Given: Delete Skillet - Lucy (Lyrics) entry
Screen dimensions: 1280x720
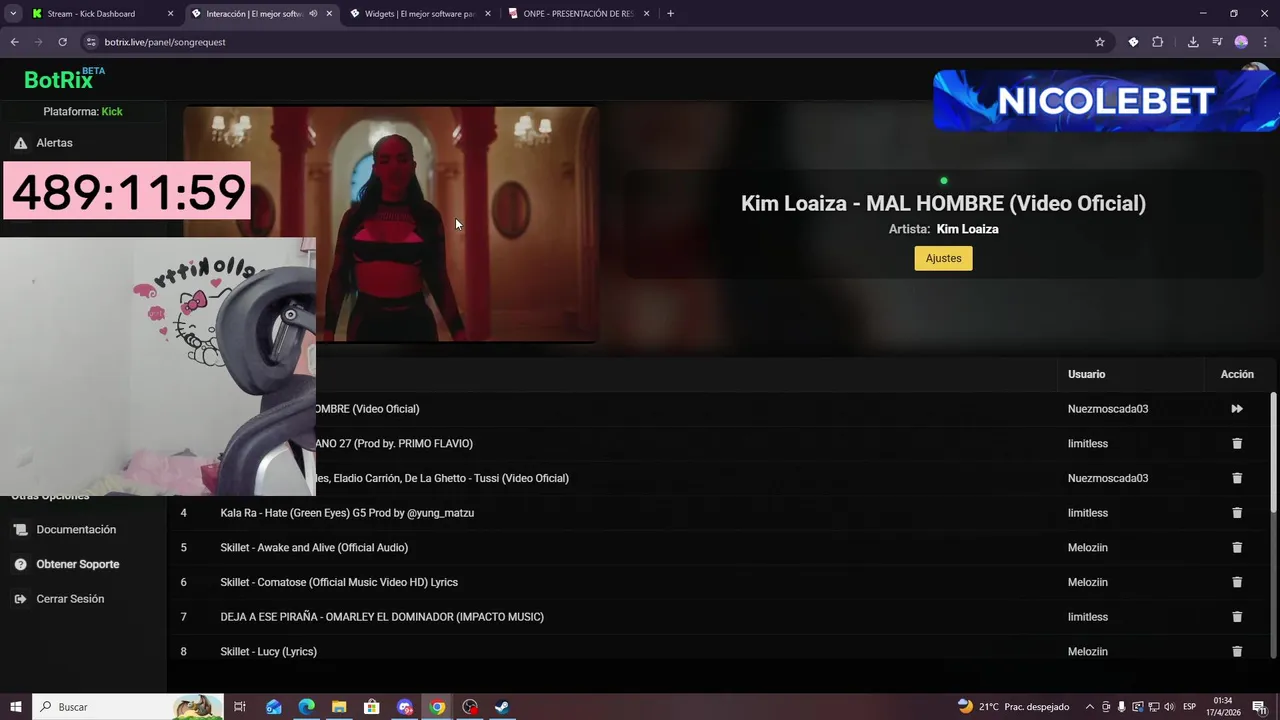Looking at the screenshot, I should pyautogui.click(x=1237, y=651).
